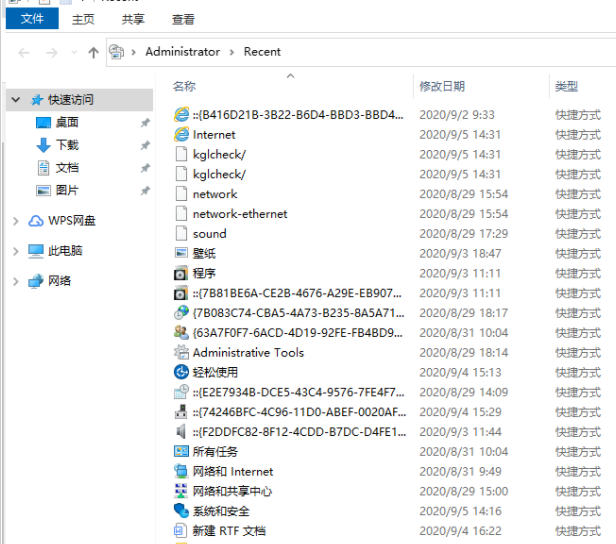The image size is (616, 544).
Task: Expand the 网络 tree node
Action: tap(16, 281)
